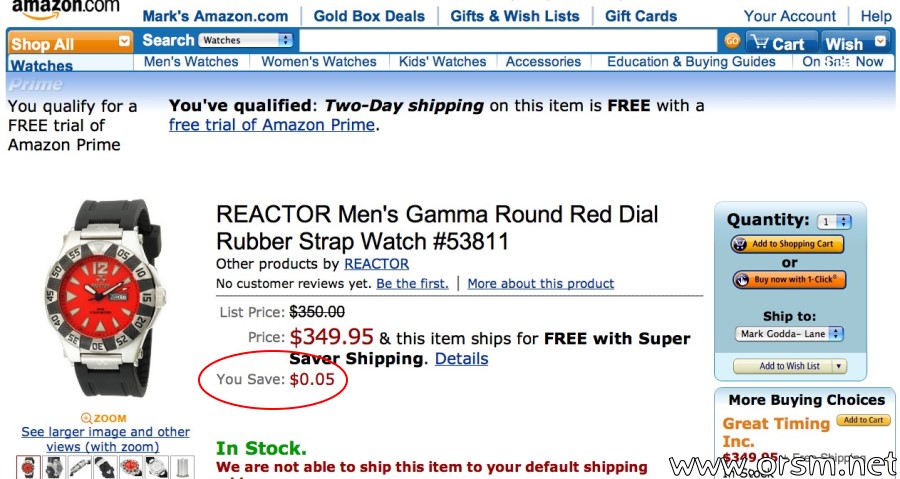Open the REACTOR brand link
This screenshot has height=479, width=900.
[377, 264]
